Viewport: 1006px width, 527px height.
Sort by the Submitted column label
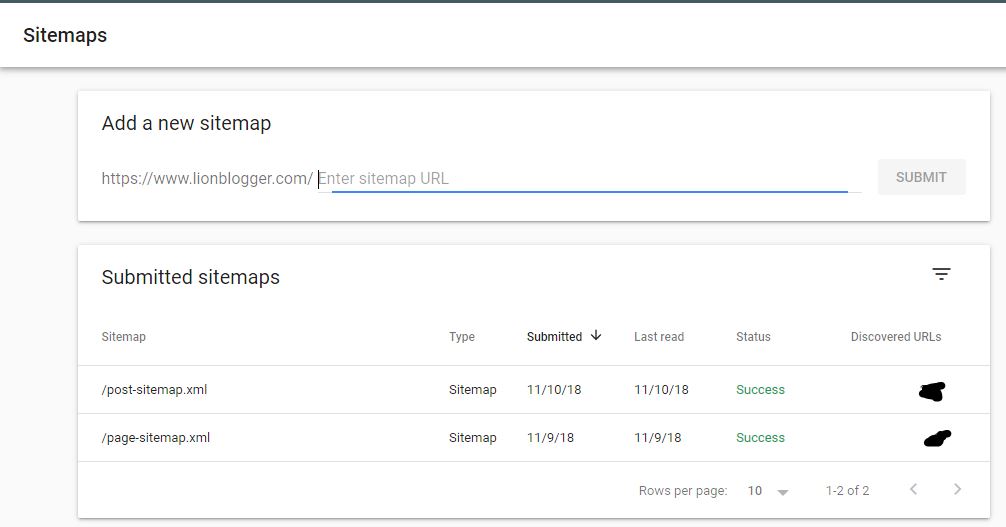coord(554,337)
